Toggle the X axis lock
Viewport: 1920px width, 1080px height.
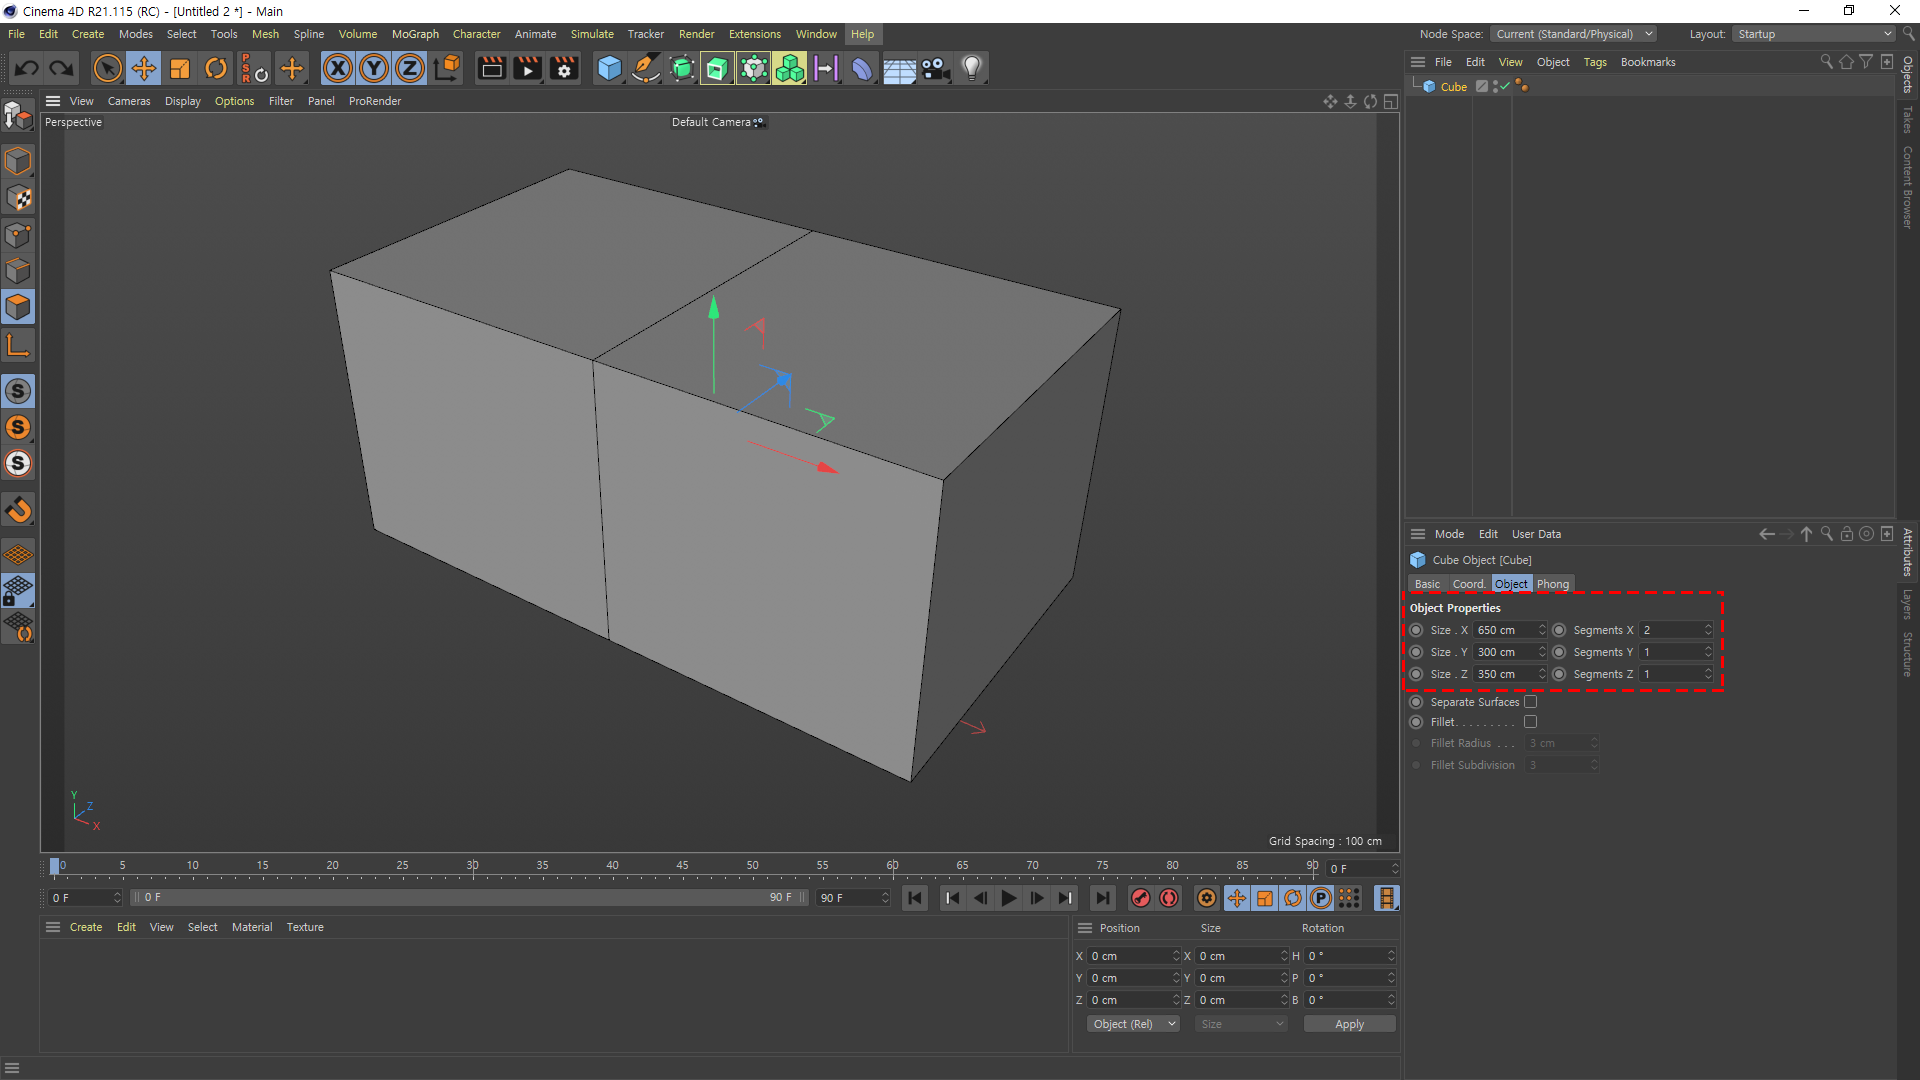(x=338, y=68)
